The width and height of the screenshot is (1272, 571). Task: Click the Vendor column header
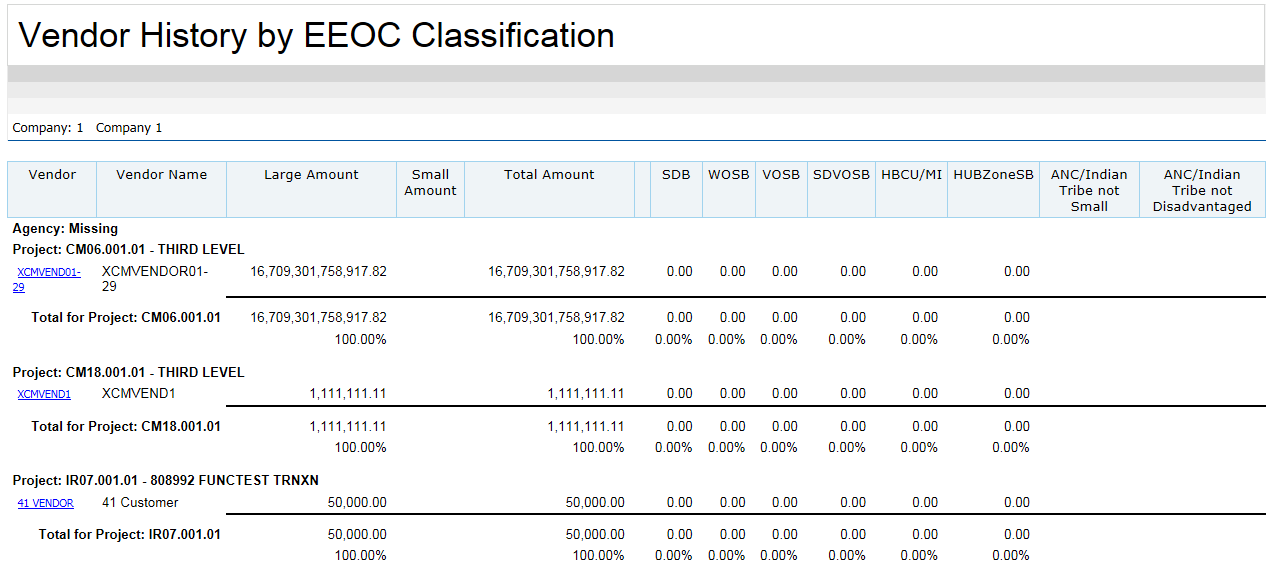52,175
